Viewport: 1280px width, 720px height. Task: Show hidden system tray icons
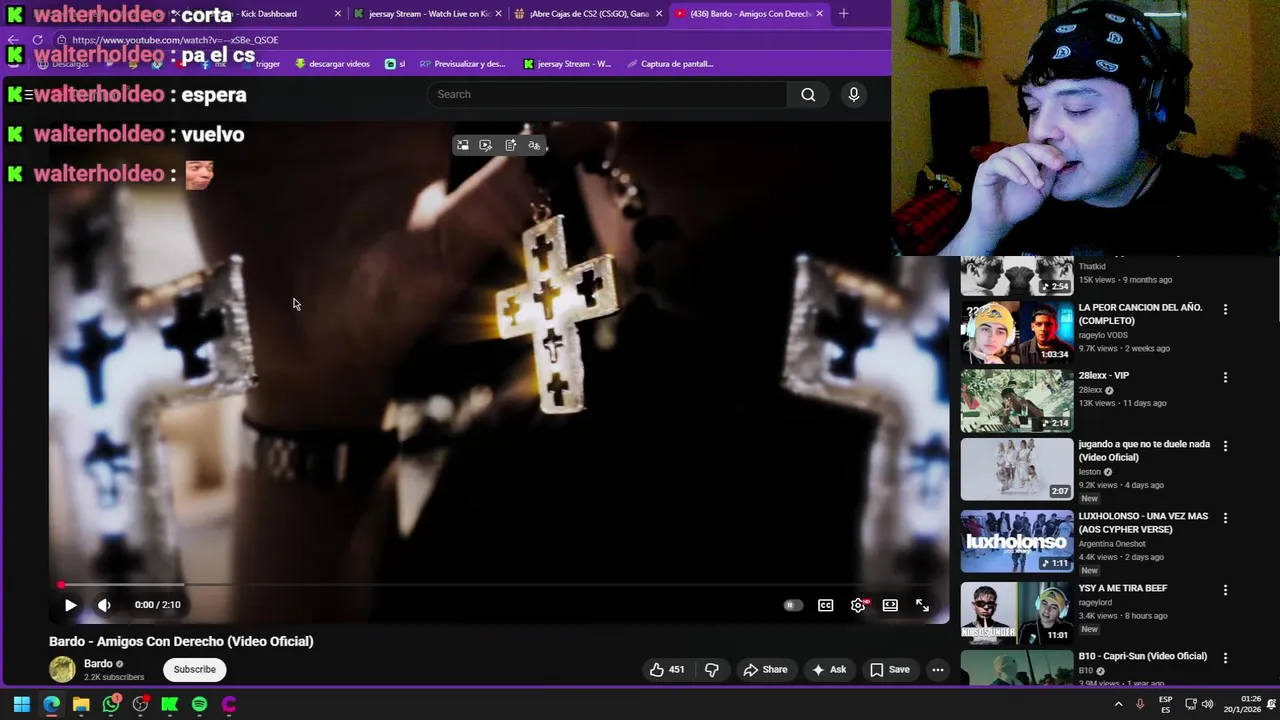(x=1118, y=704)
